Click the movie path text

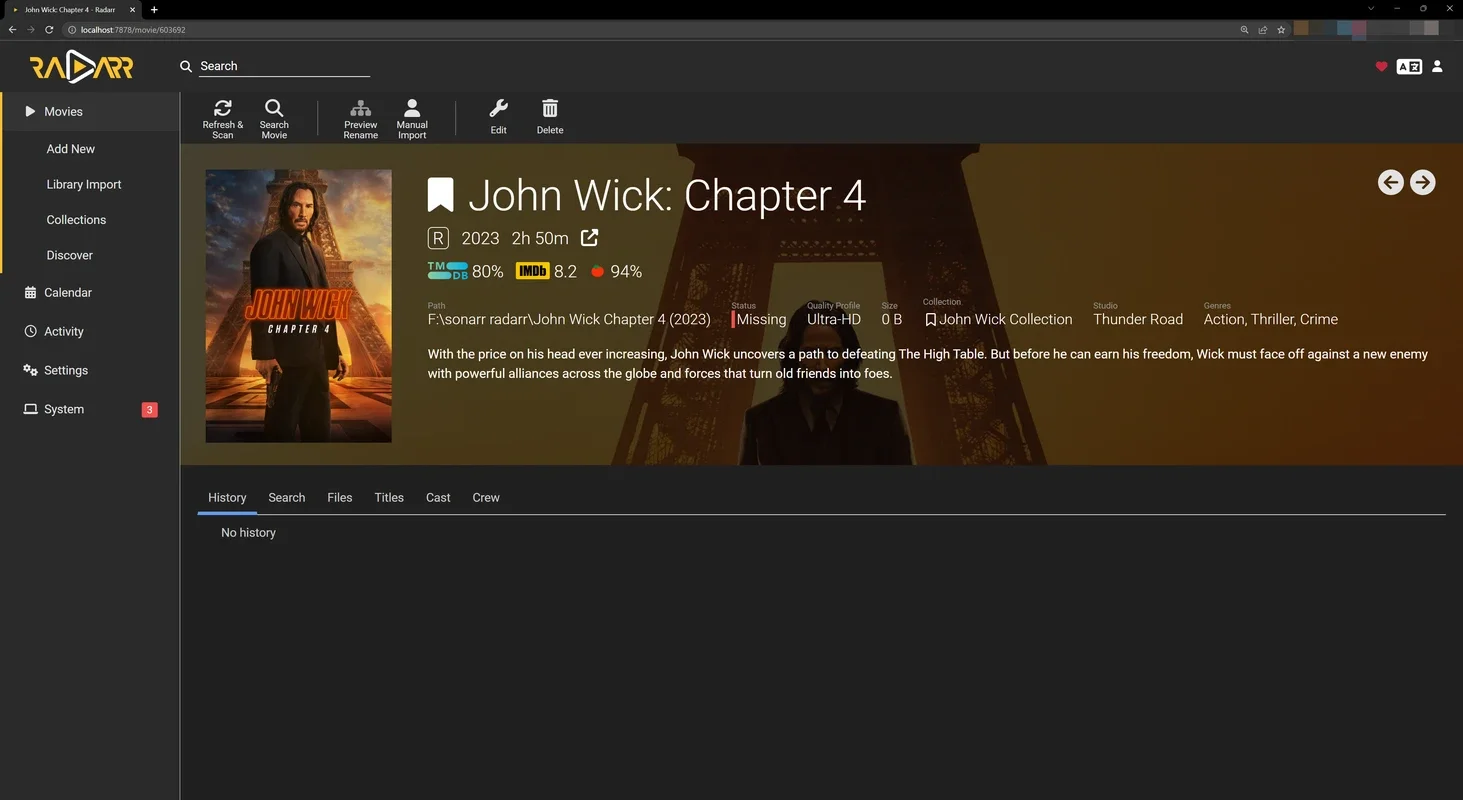pyautogui.click(x=569, y=319)
